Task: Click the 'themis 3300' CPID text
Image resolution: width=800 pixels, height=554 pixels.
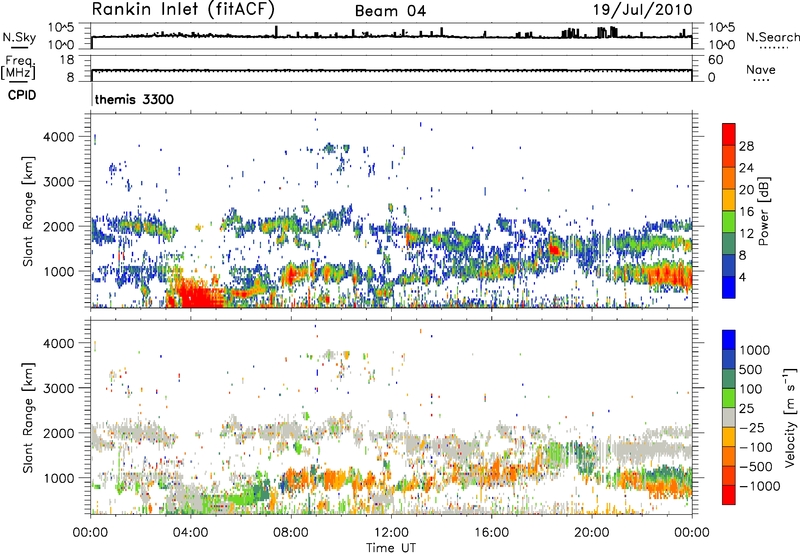Action: tap(134, 99)
